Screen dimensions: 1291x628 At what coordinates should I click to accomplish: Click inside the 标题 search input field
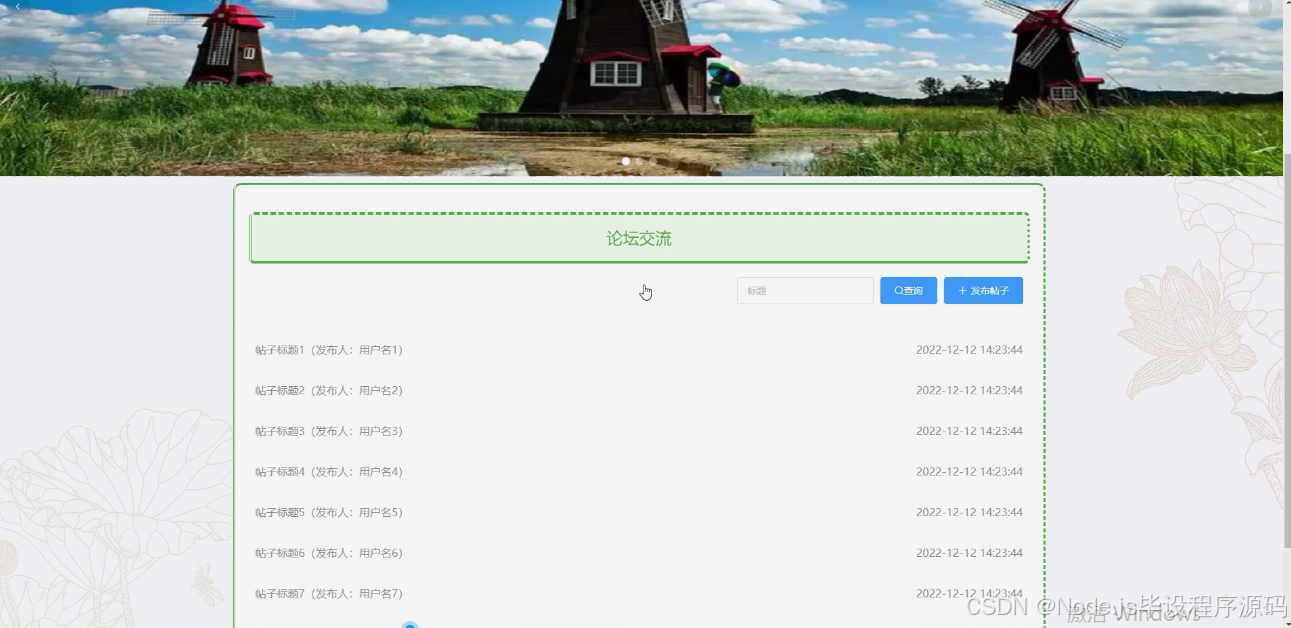coord(805,290)
